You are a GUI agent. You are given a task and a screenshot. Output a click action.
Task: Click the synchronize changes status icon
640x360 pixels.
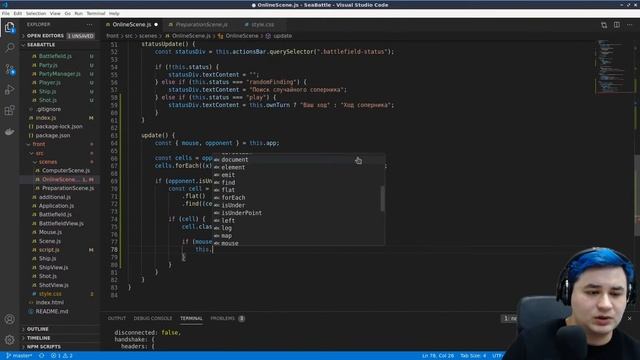pyautogui.click(x=42, y=356)
